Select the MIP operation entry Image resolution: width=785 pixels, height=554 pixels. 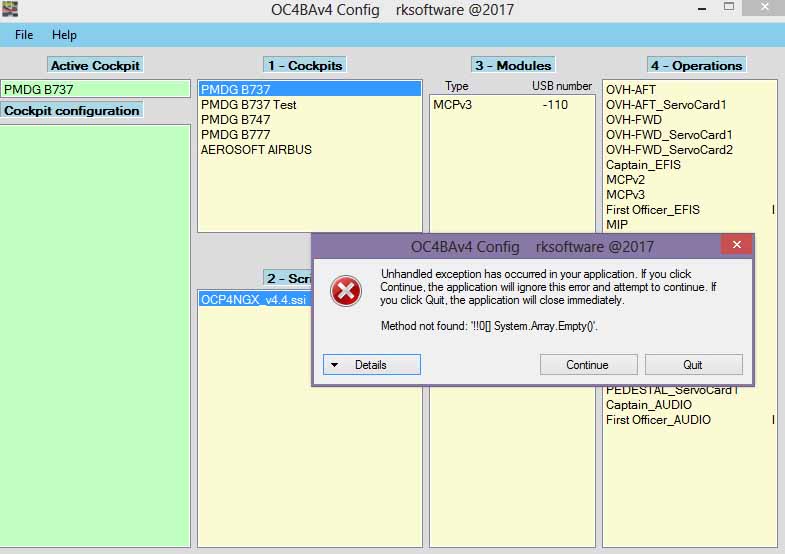coord(617,225)
